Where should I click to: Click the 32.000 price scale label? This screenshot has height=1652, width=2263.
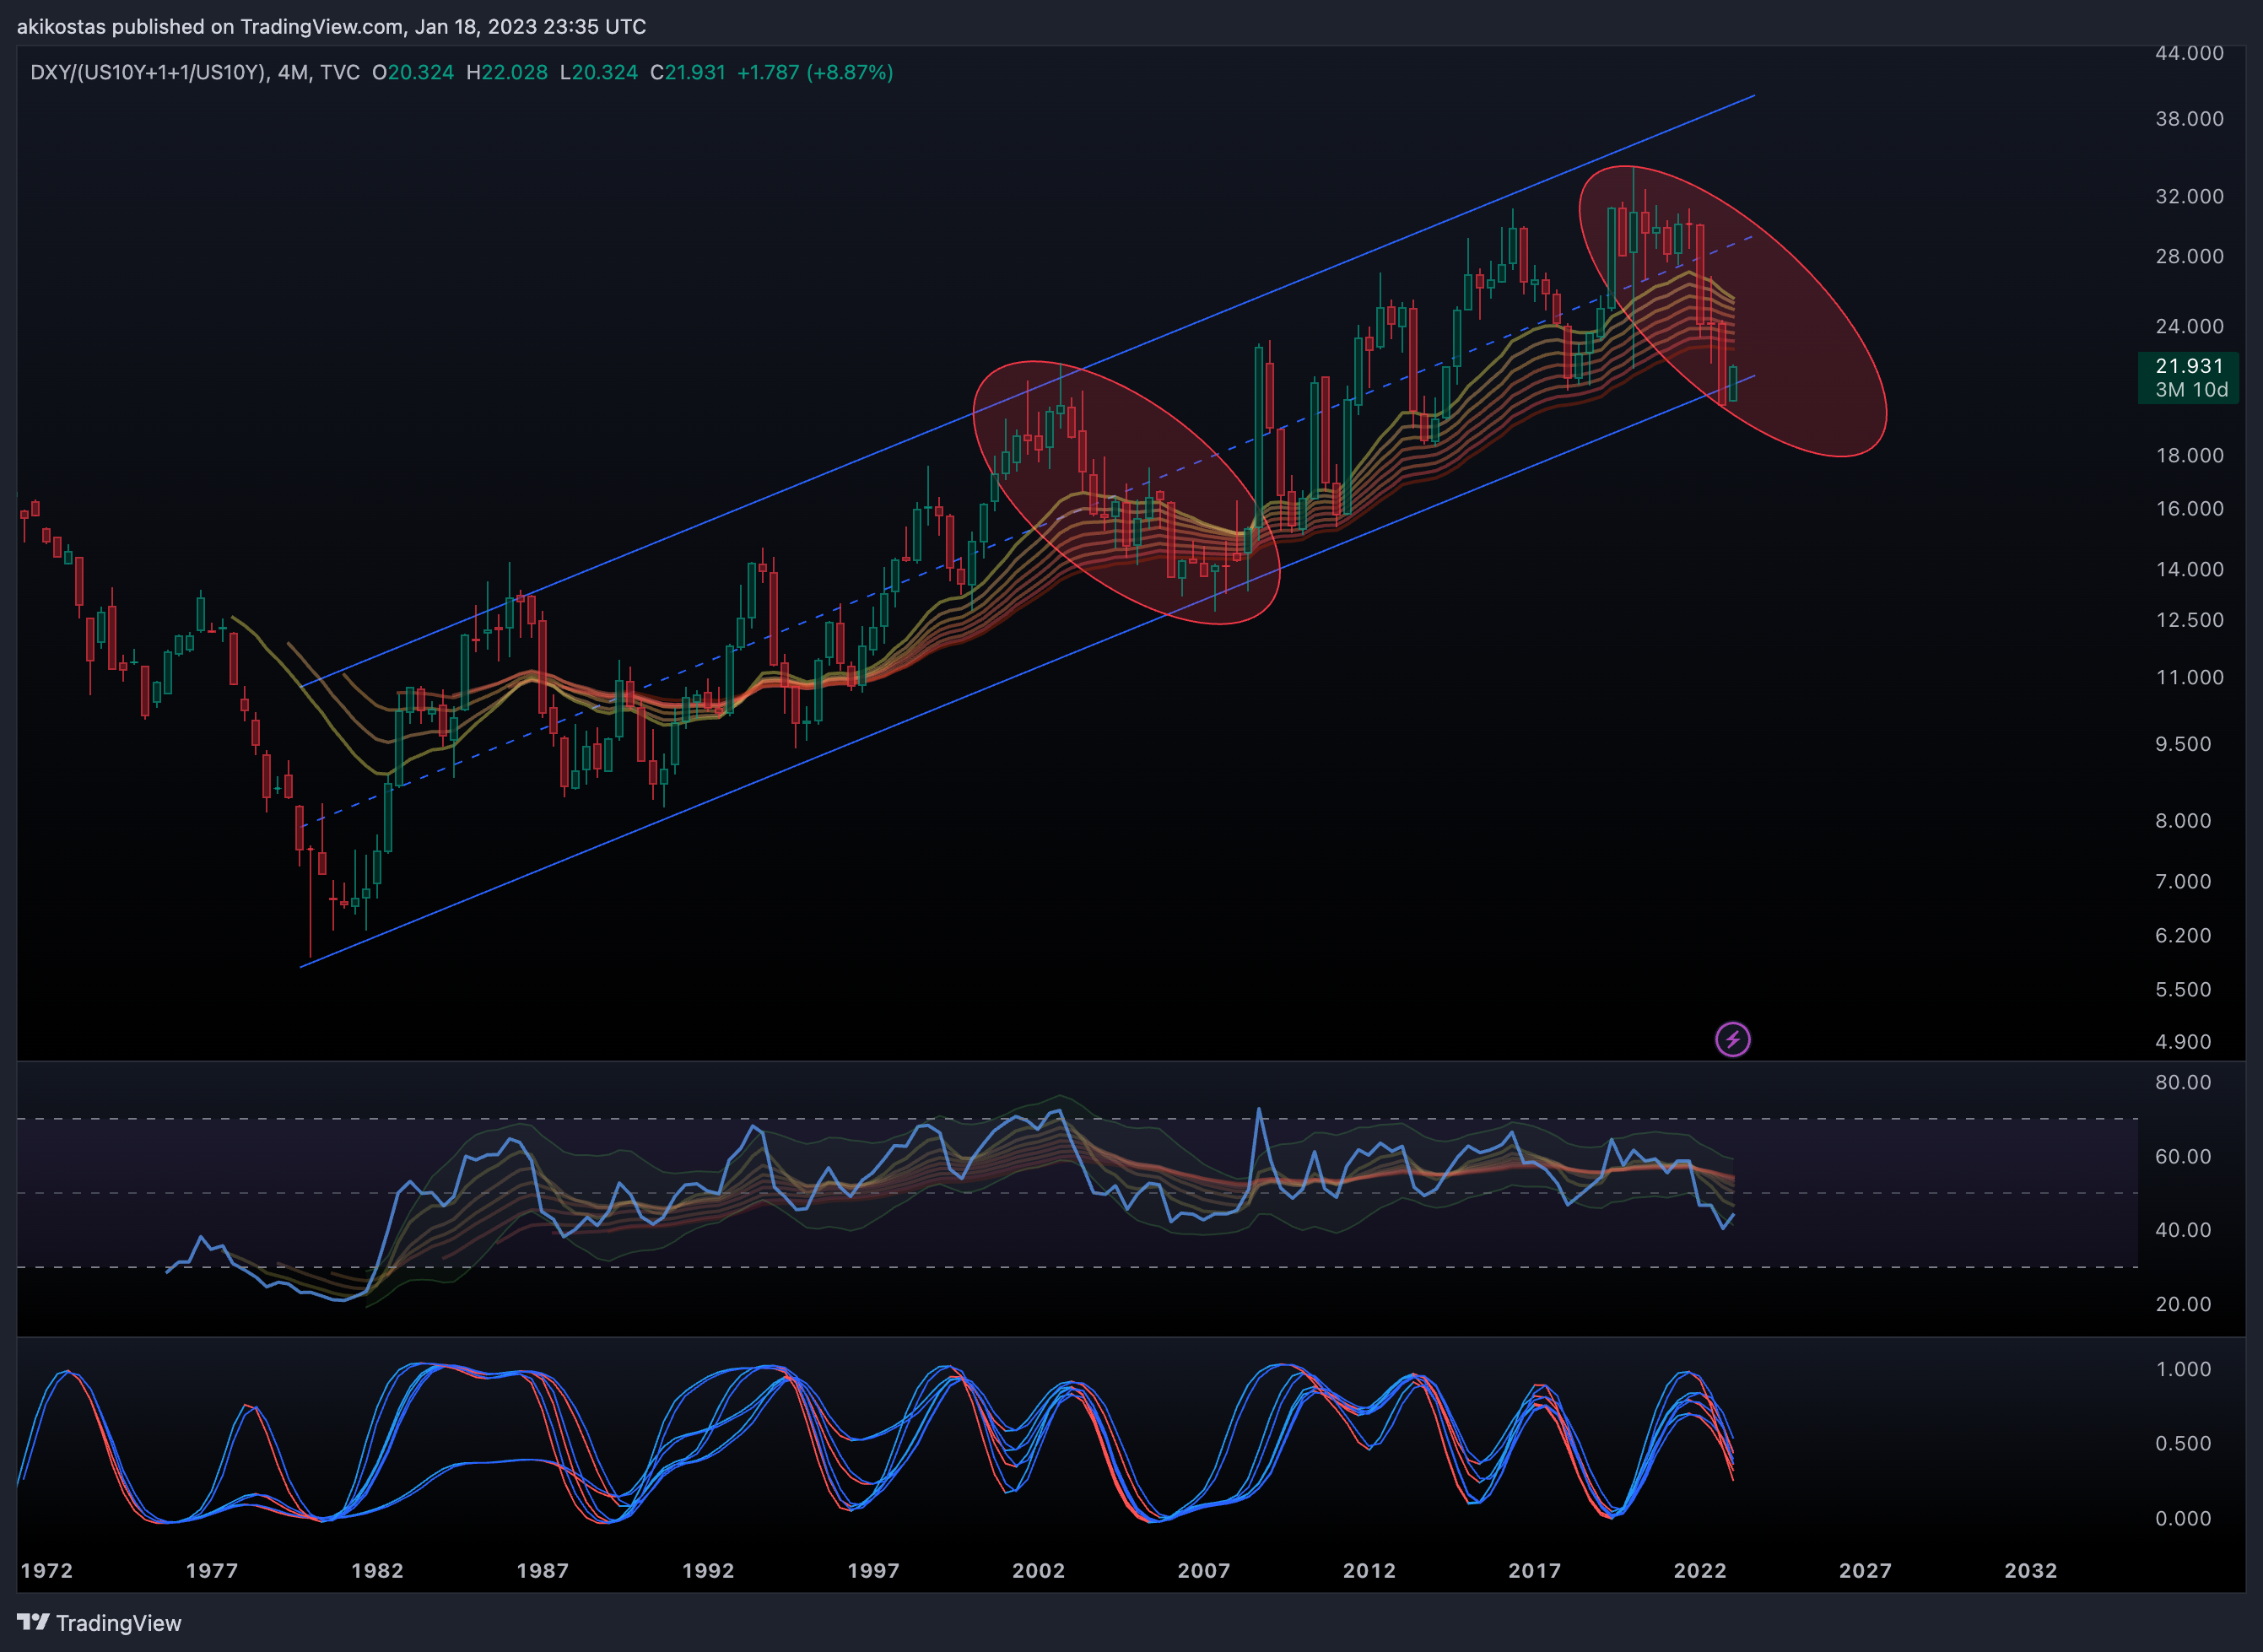(x=2189, y=196)
